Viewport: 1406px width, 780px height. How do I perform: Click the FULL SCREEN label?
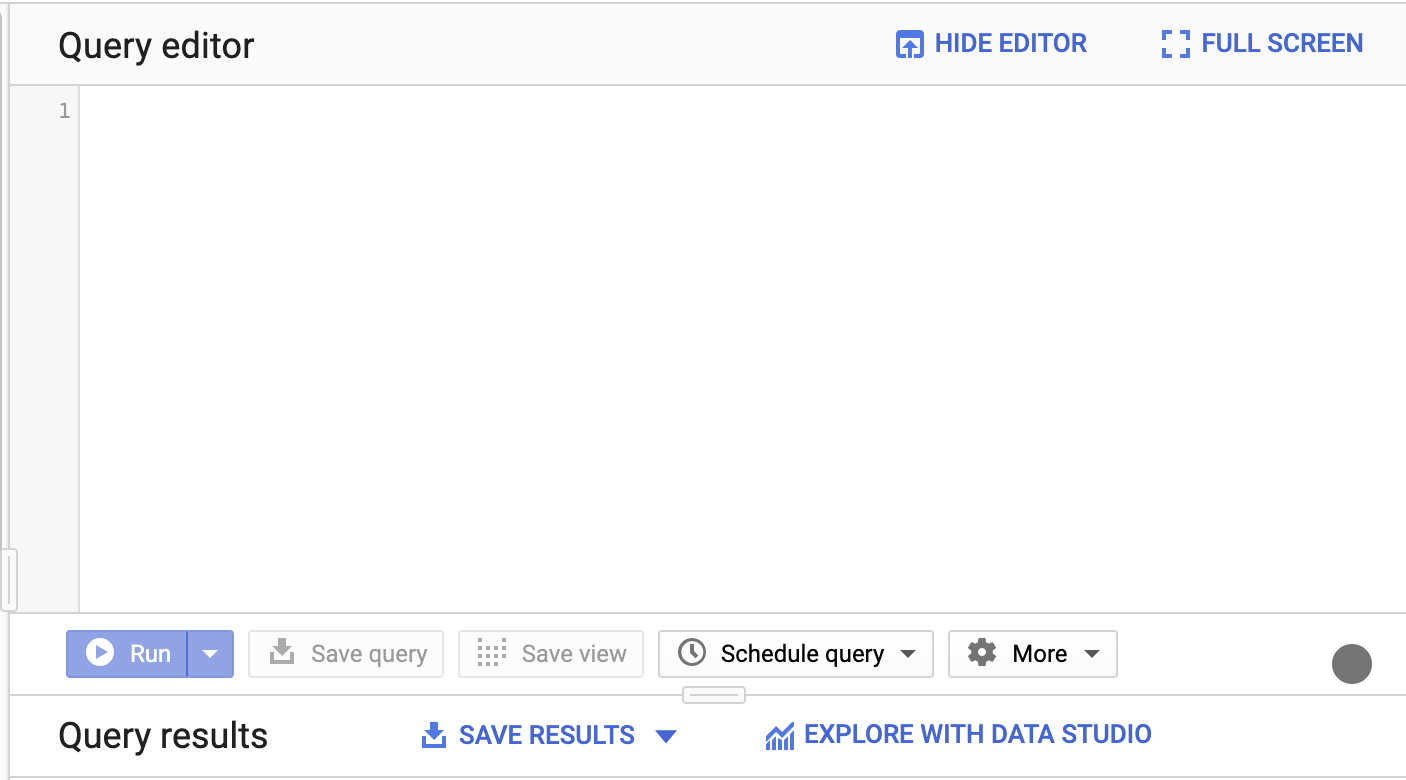point(1282,44)
